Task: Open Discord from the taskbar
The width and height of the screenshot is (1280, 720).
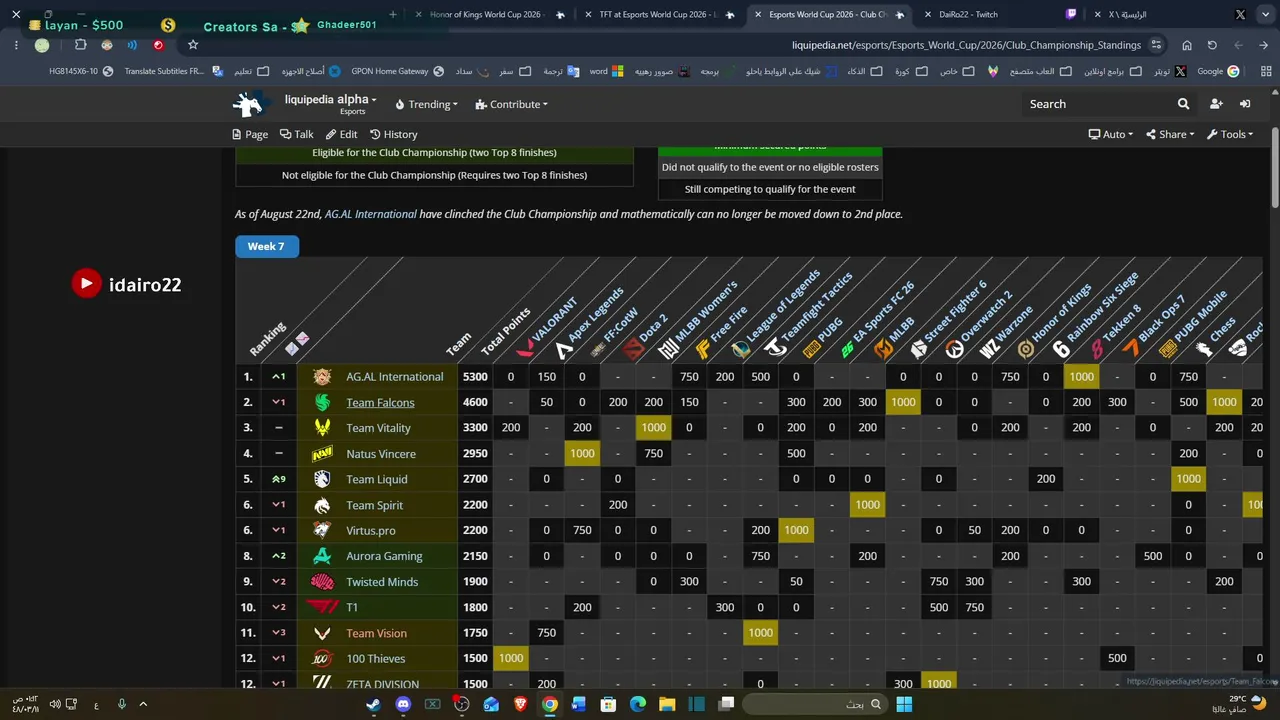Action: [x=403, y=704]
